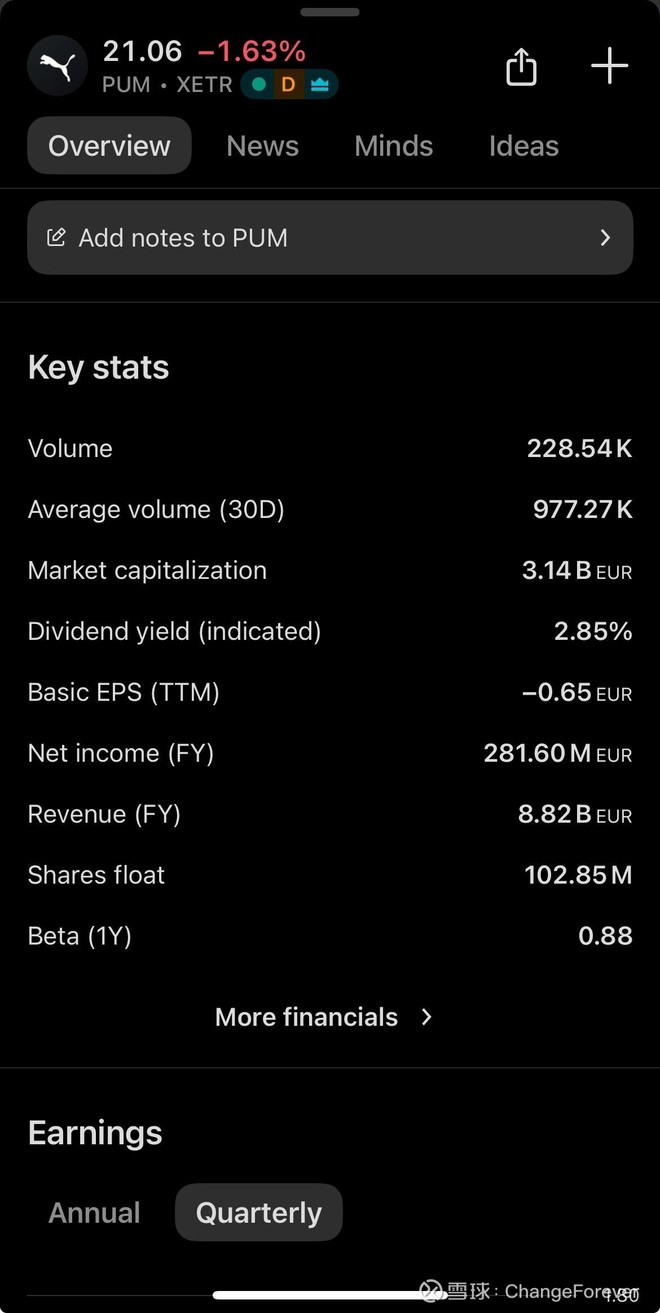Tap the PUM XETR ticker label
660x1313 pixels.
click(x=167, y=85)
